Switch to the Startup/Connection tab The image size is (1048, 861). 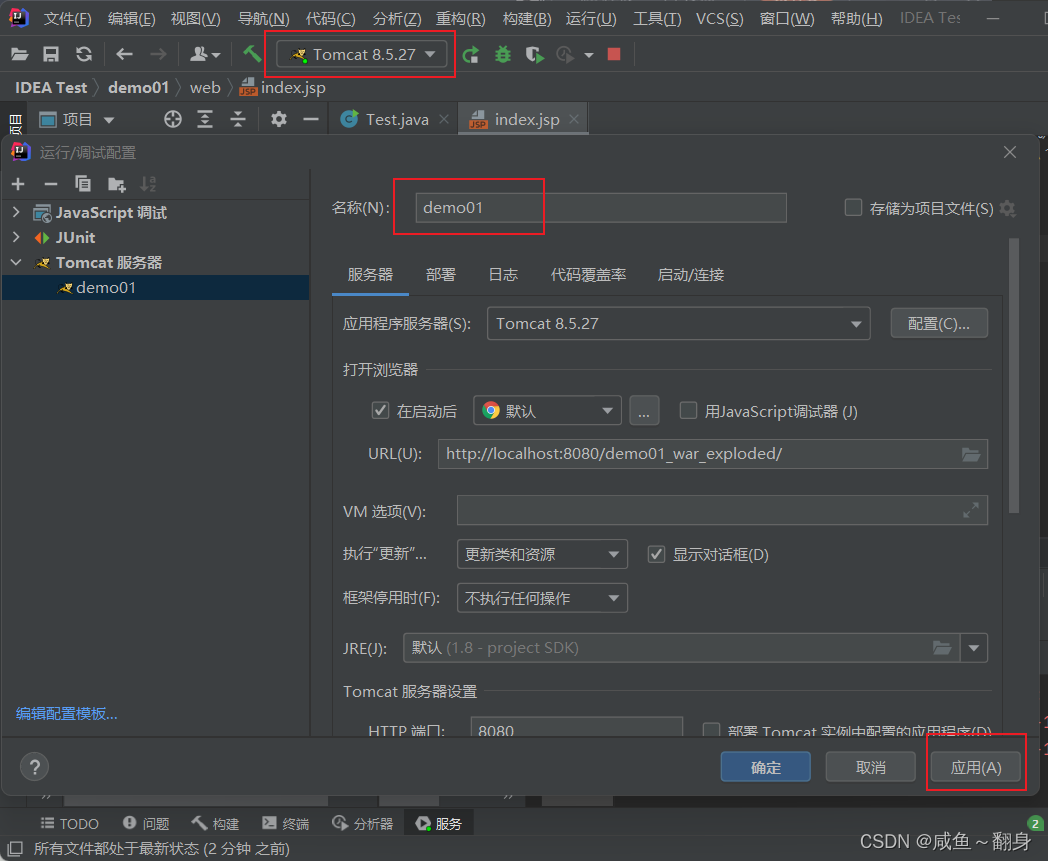point(690,275)
